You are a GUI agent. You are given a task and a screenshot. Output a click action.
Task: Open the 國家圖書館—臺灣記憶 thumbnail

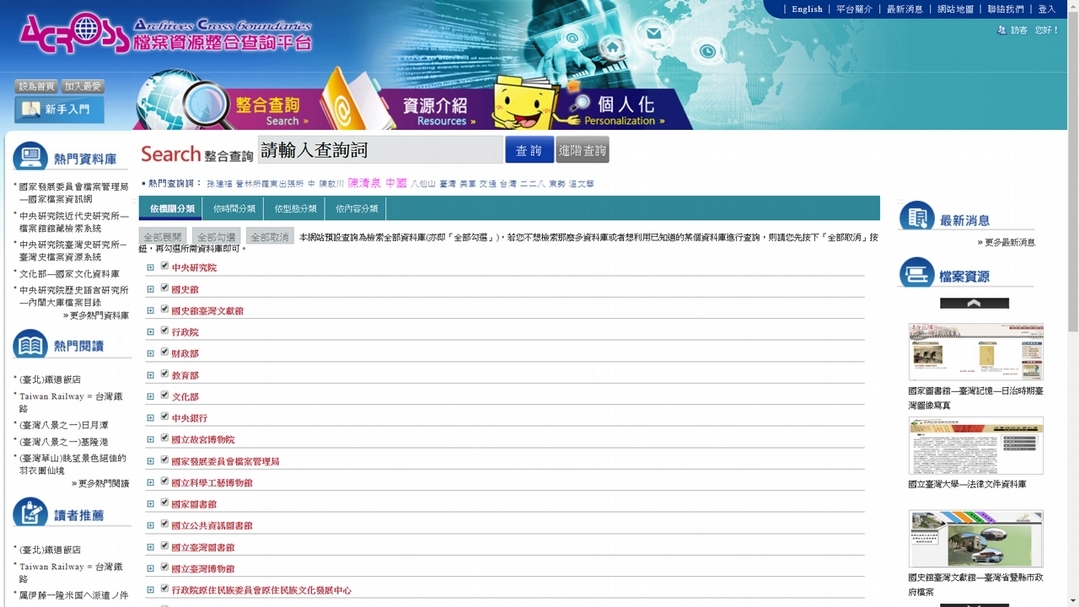coord(976,352)
